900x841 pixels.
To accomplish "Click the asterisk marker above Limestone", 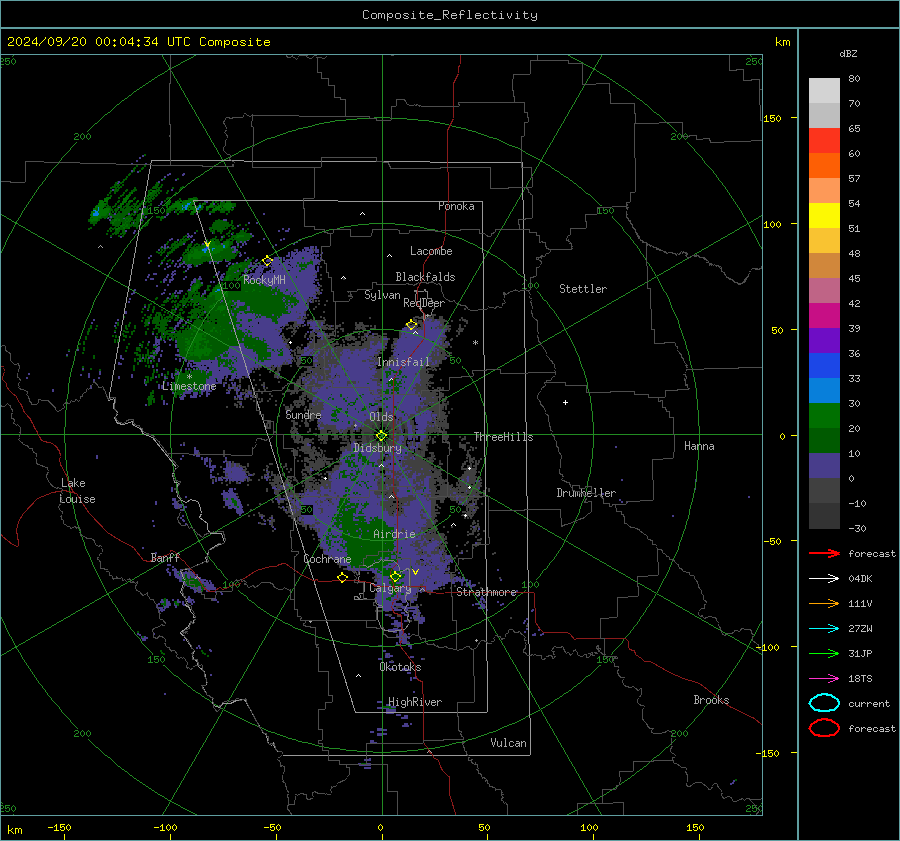I will tap(189, 377).
